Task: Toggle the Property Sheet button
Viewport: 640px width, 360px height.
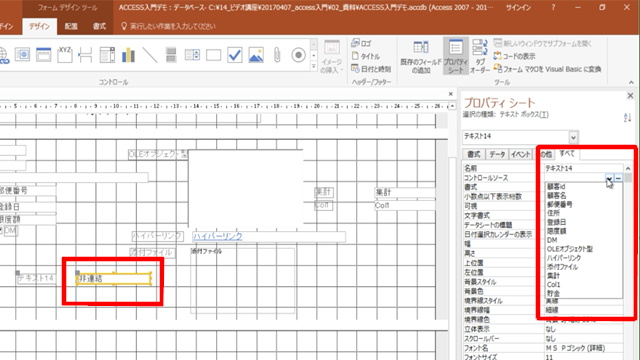Action: click(456, 56)
